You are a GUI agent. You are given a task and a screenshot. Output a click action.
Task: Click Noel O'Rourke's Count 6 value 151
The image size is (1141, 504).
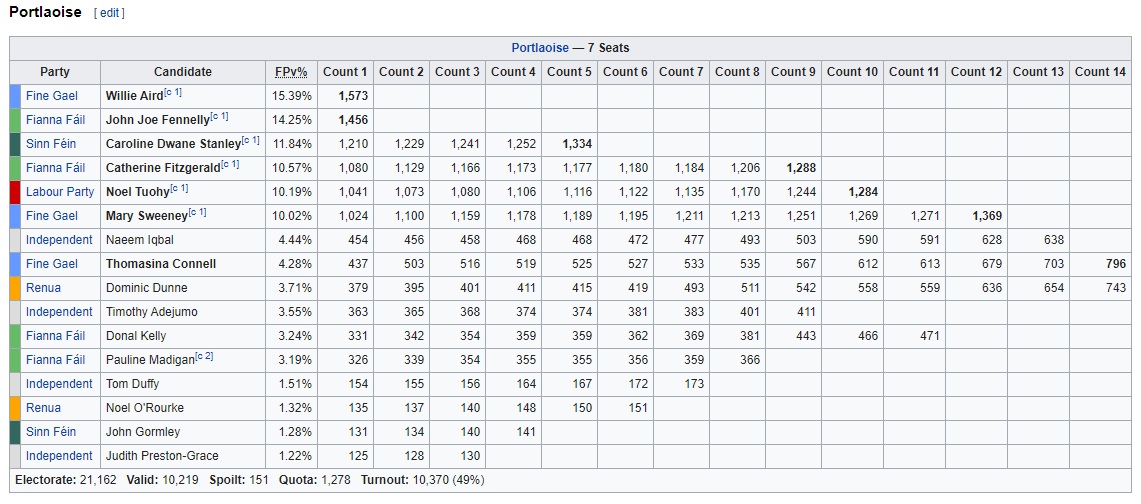(639, 408)
